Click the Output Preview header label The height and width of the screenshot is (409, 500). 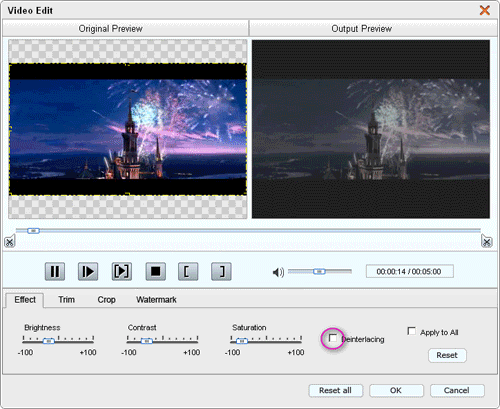(362, 29)
